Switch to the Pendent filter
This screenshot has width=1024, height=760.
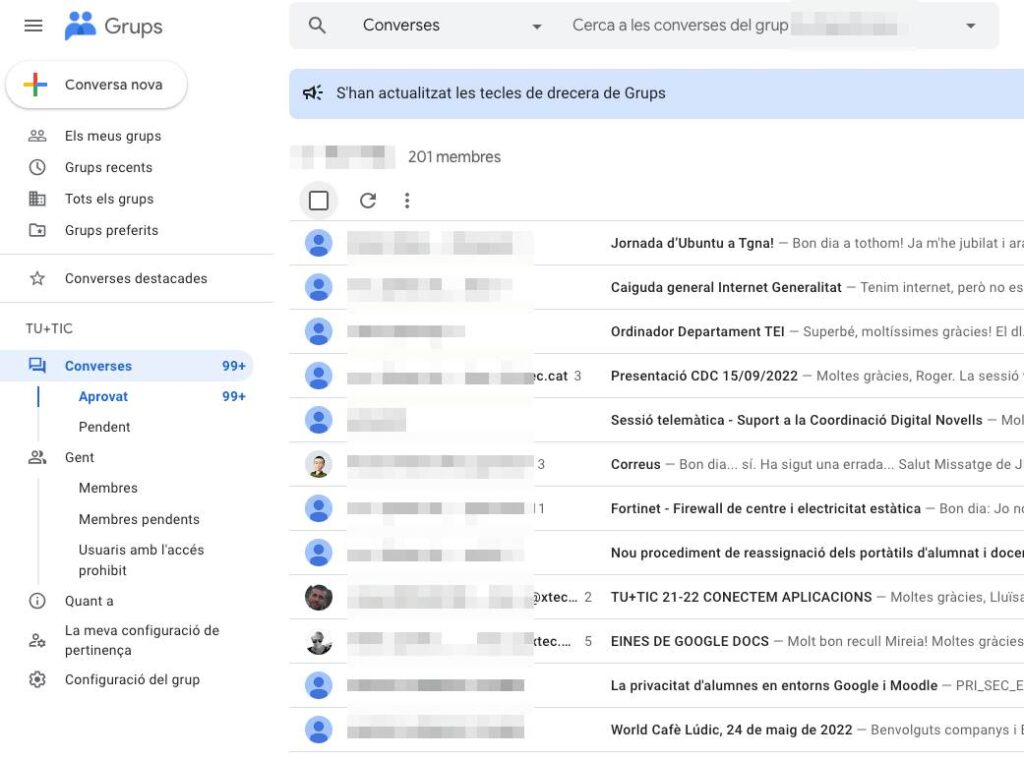pos(103,427)
